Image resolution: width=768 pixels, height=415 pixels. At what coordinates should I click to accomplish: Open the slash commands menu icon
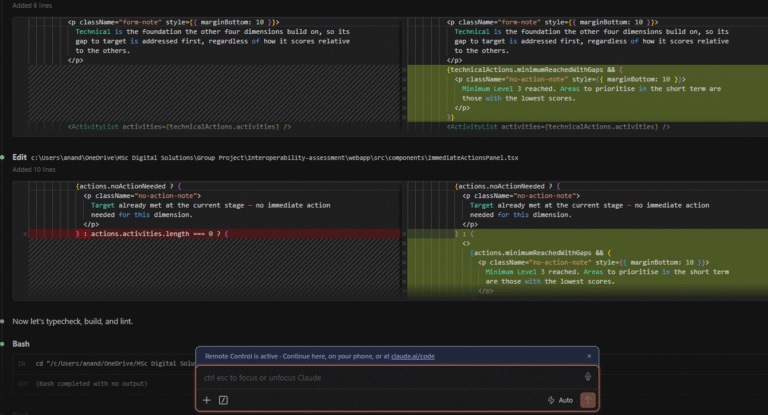click(223, 400)
